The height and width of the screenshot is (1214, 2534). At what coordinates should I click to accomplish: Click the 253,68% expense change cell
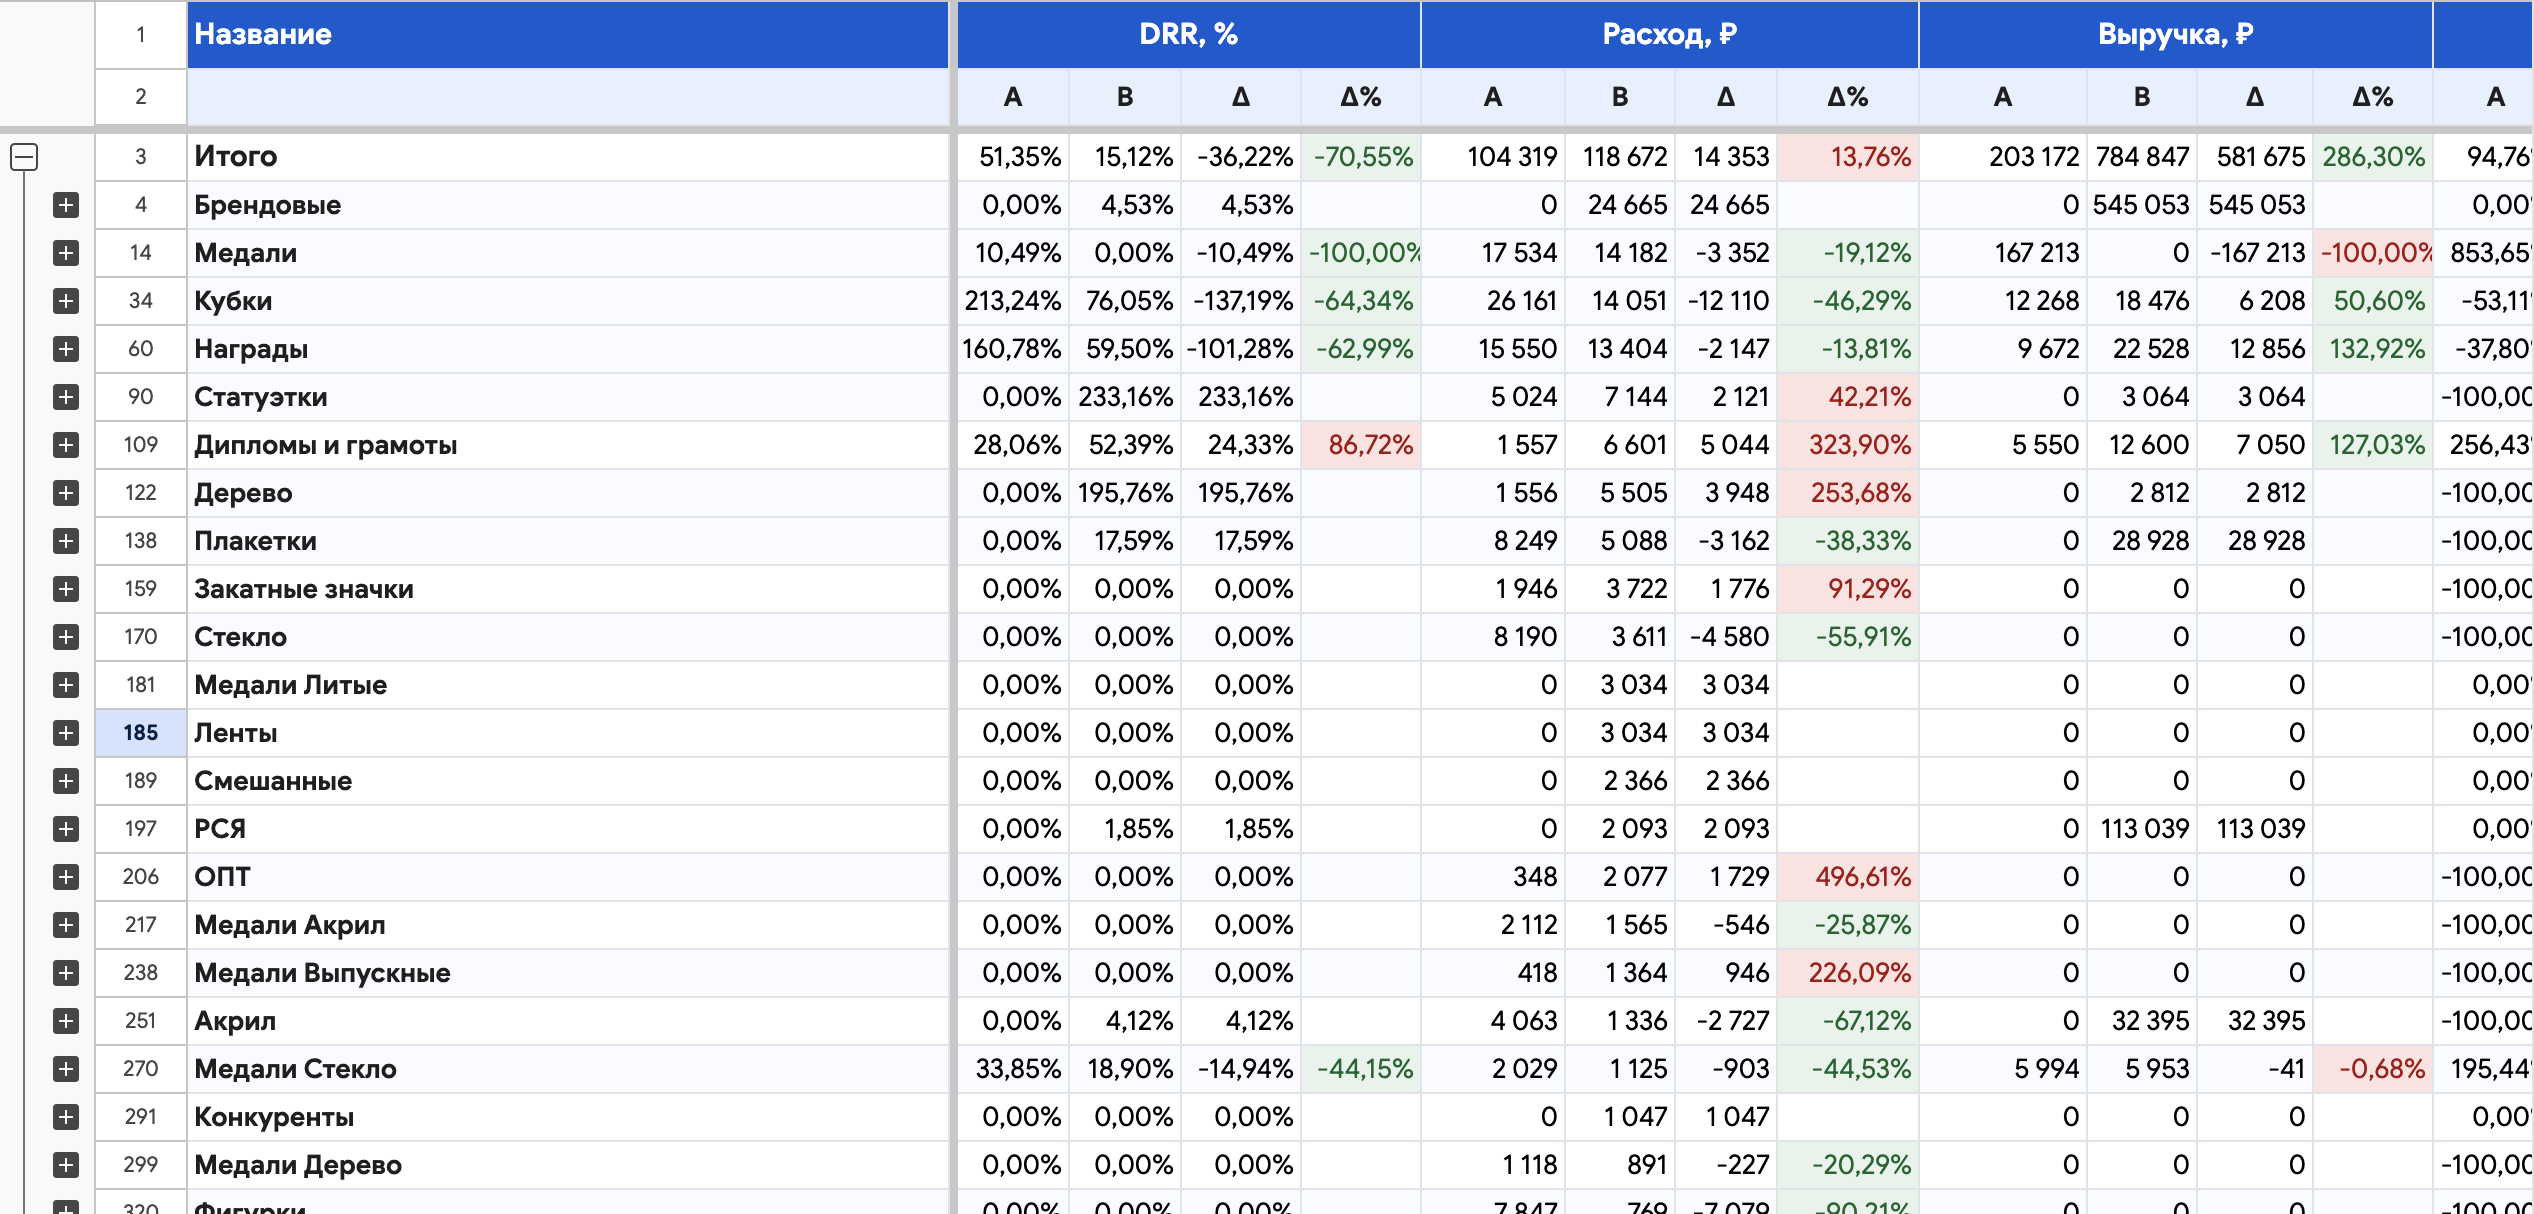[x=1848, y=493]
